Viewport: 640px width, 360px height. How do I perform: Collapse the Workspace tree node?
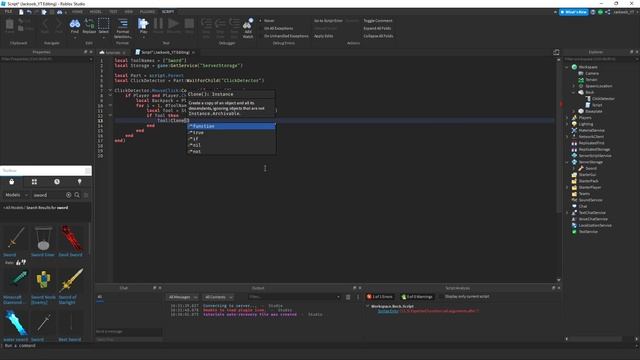pos(567,67)
